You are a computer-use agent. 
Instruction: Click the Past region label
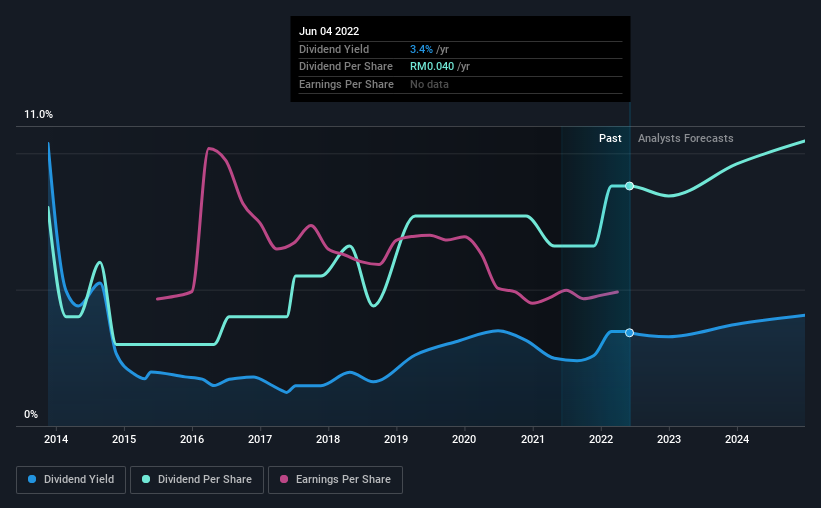(610, 138)
